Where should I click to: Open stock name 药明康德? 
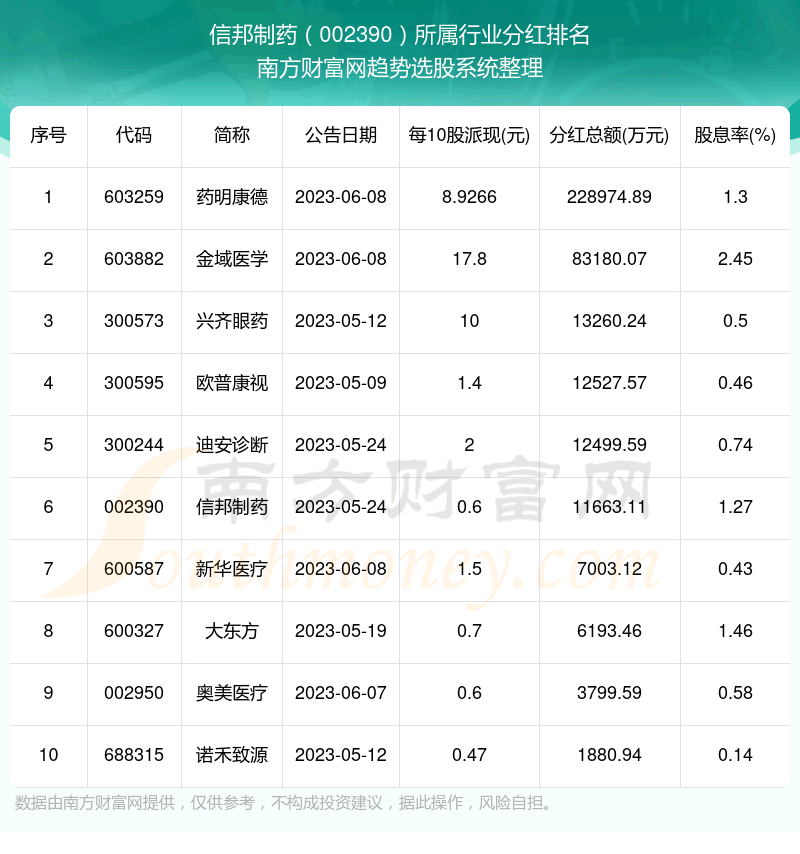(x=232, y=197)
